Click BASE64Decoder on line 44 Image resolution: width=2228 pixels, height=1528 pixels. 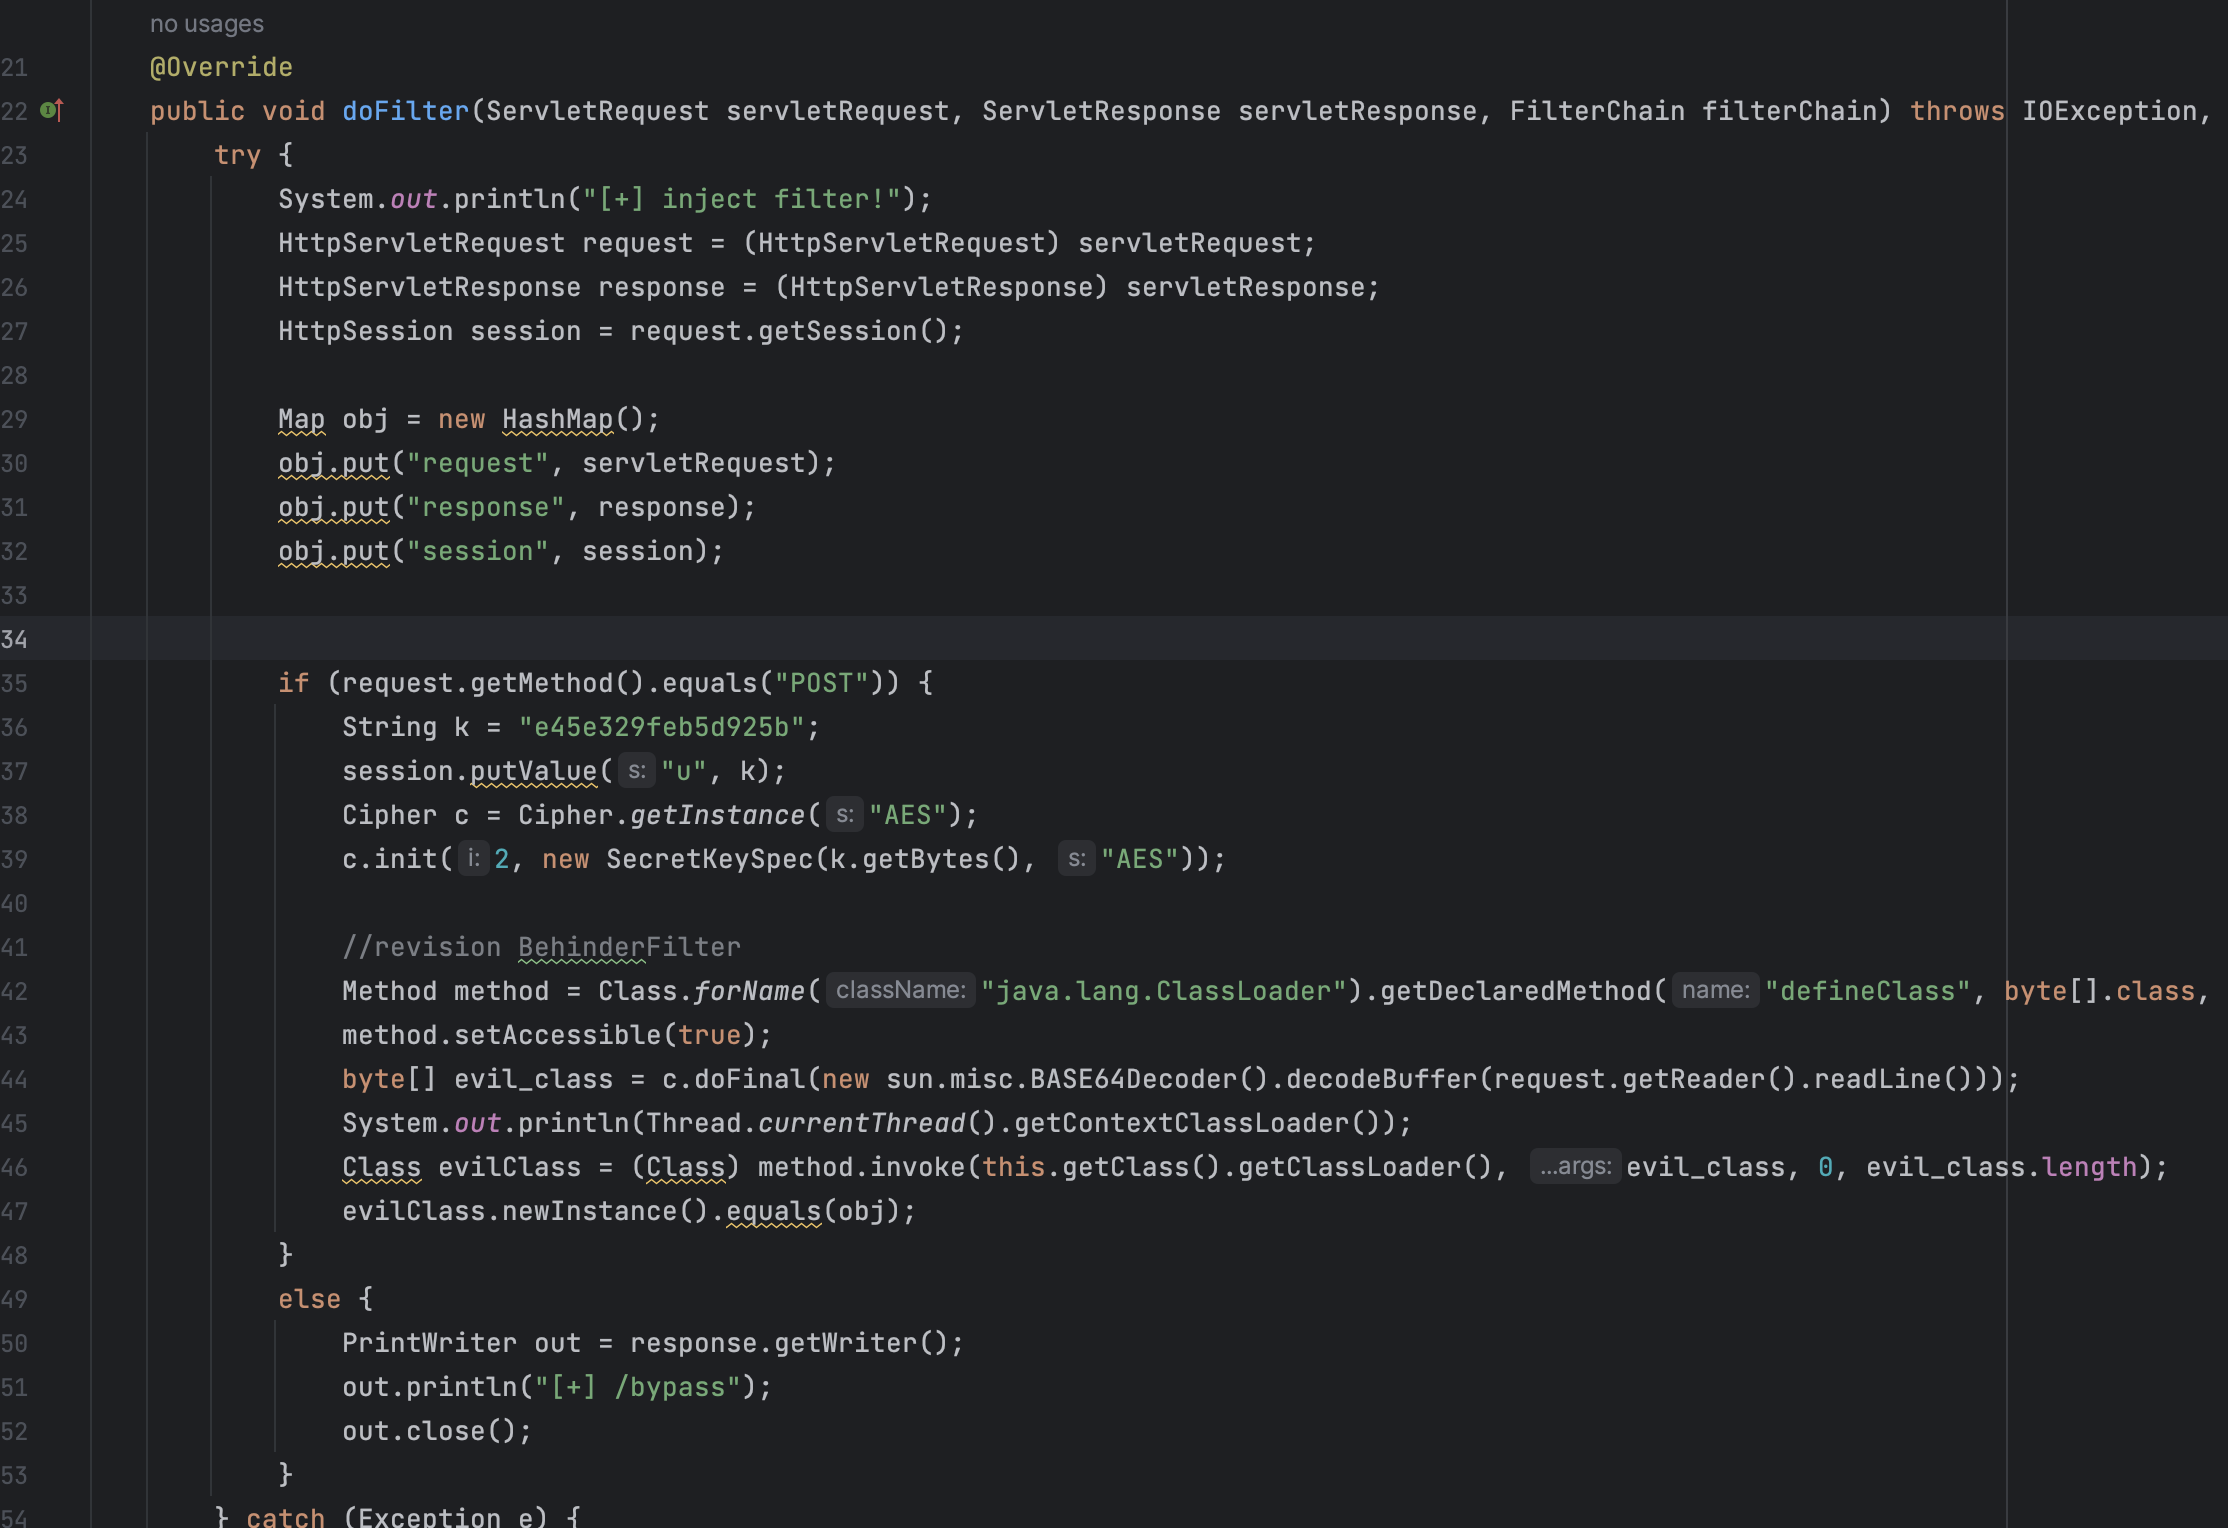coord(1133,1079)
